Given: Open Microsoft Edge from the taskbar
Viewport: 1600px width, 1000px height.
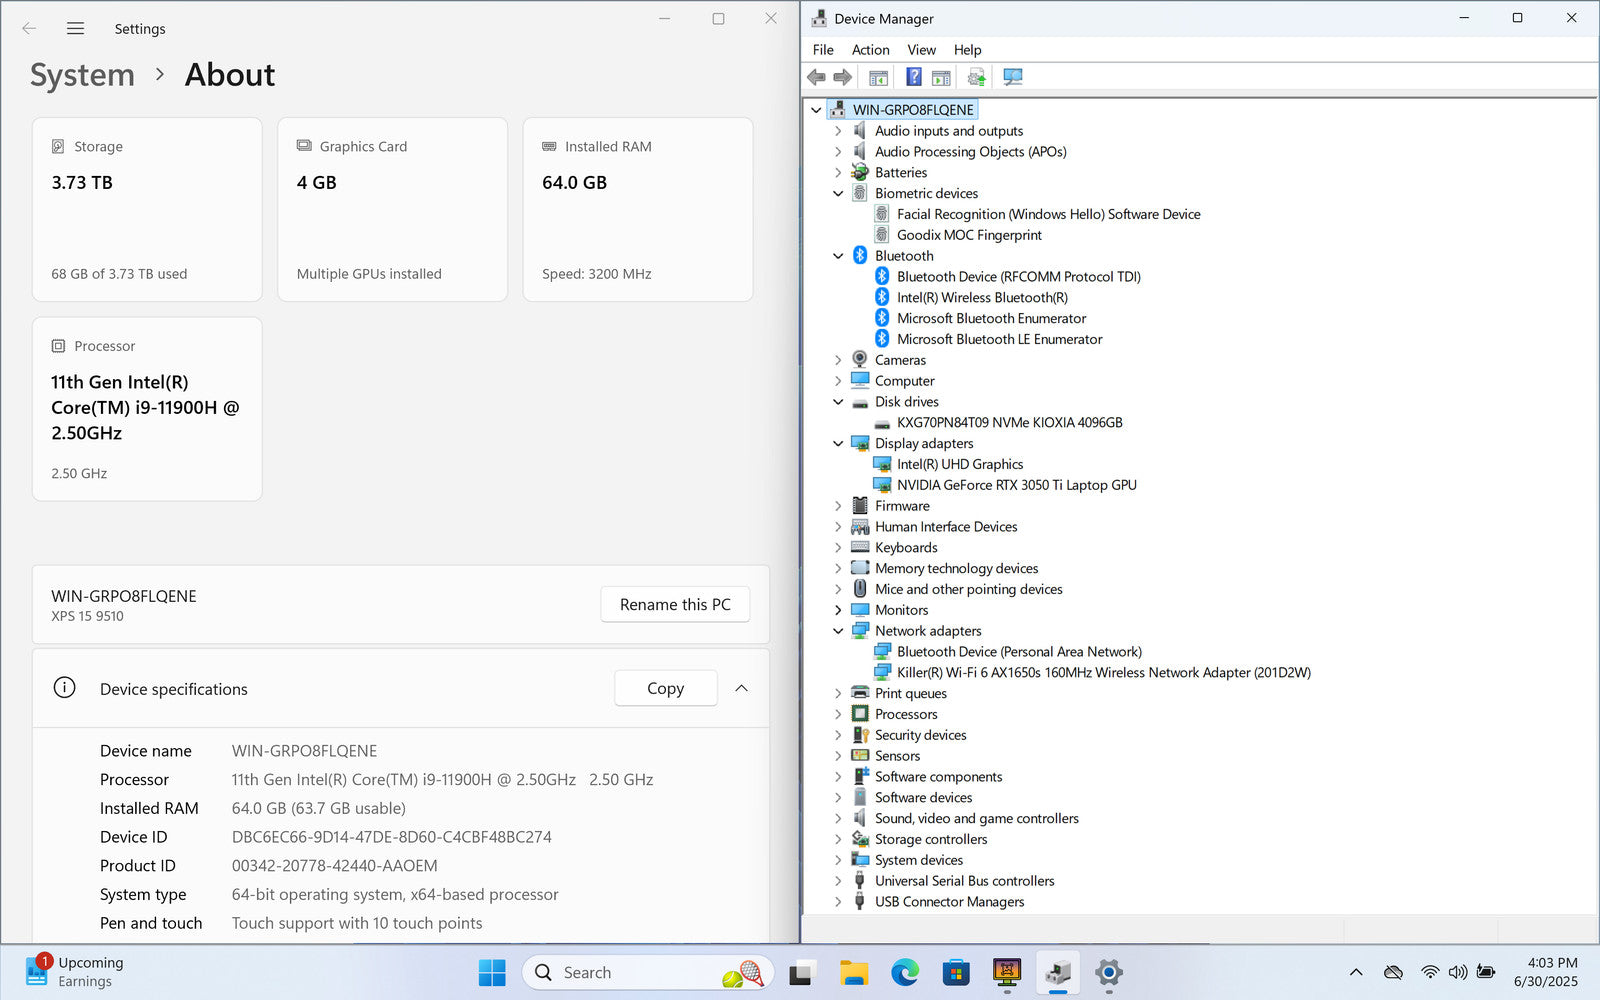Looking at the screenshot, I should click(x=905, y=972).
